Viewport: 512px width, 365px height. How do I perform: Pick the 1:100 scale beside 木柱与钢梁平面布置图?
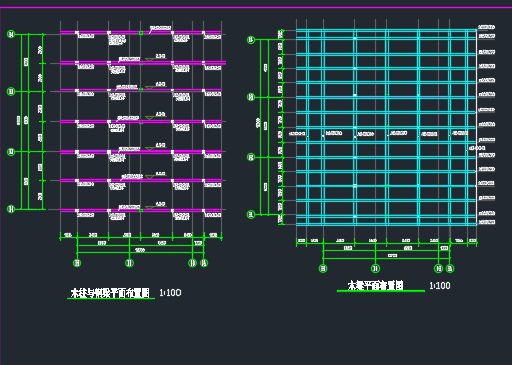[x=170, y=293]
